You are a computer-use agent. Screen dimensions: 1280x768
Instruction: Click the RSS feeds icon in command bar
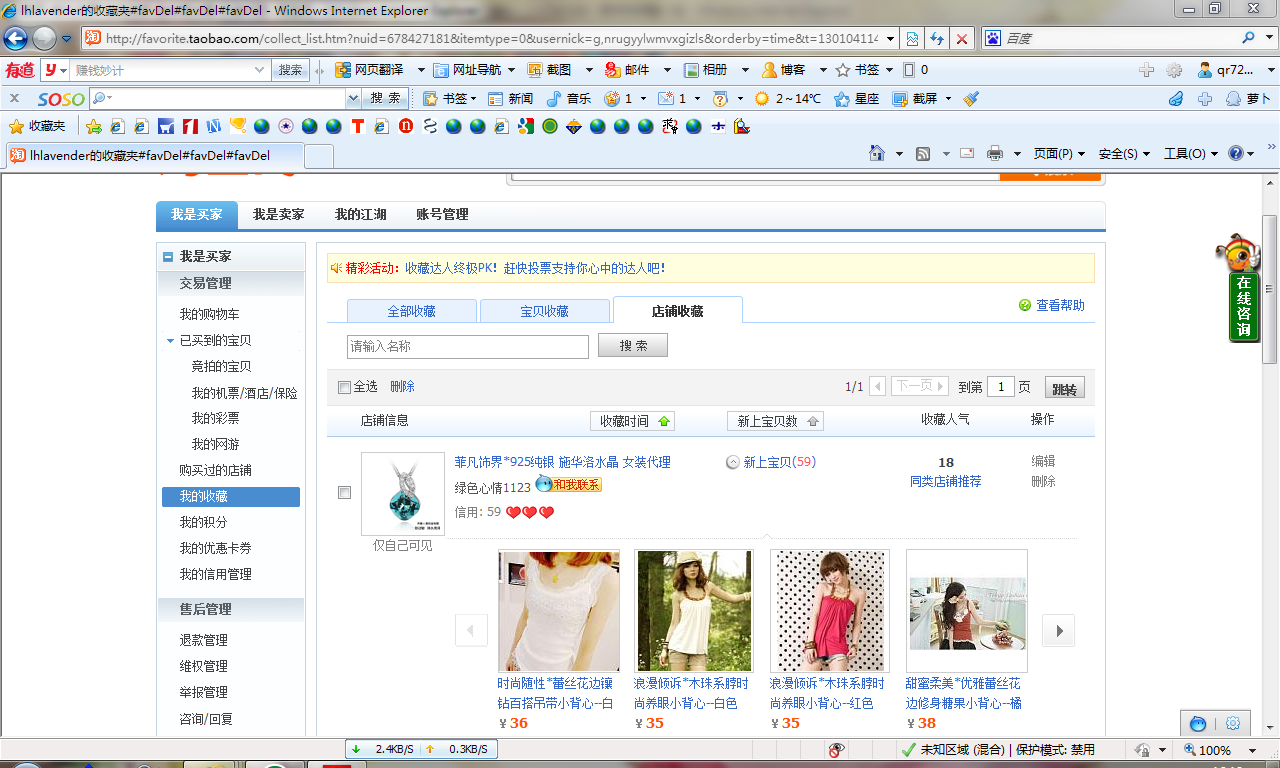tap(923, 153)
